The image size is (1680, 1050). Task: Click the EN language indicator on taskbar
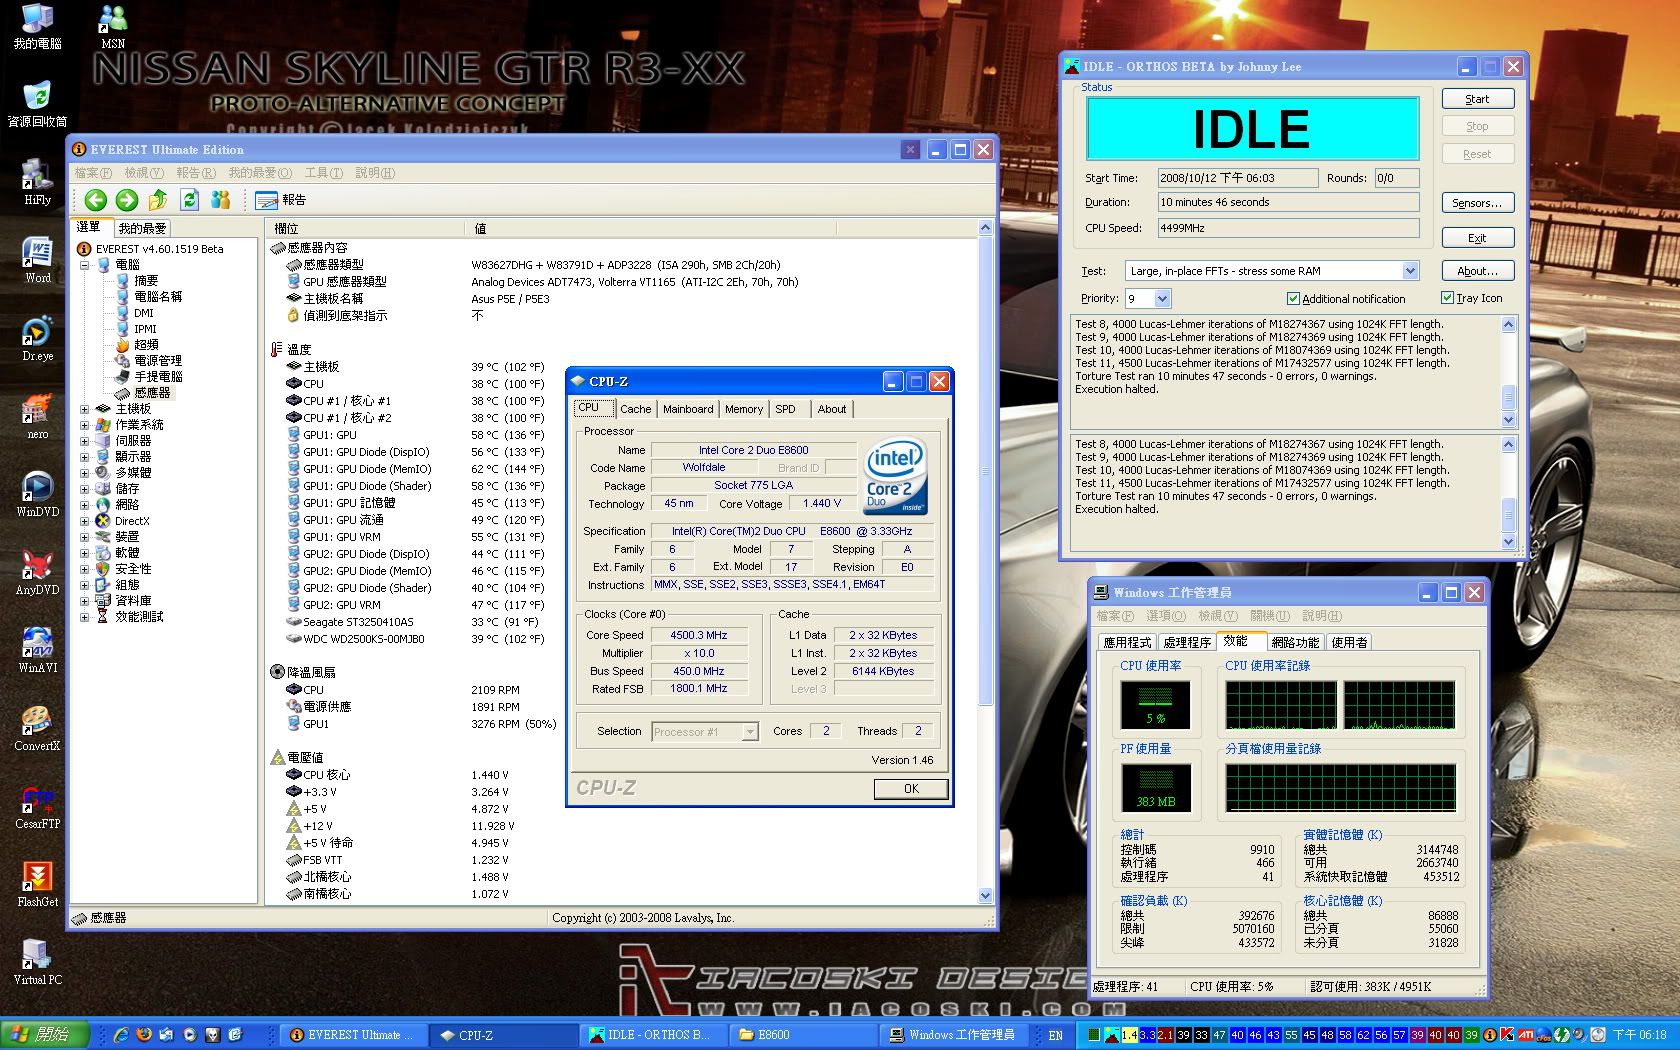(x=1055, y=1035)
